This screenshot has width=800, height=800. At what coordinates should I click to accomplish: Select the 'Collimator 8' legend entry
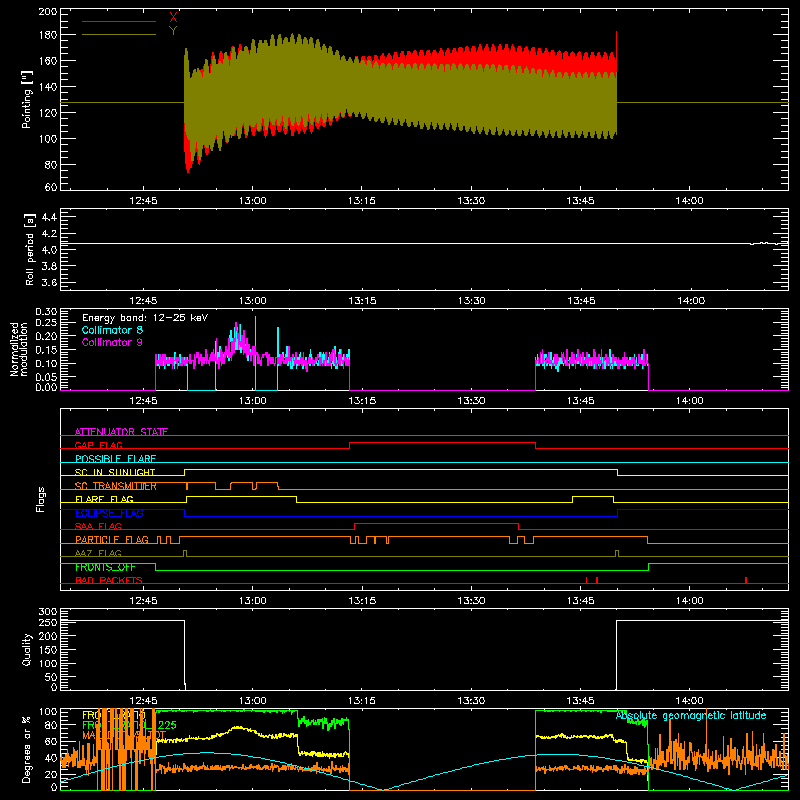[112, 330]
